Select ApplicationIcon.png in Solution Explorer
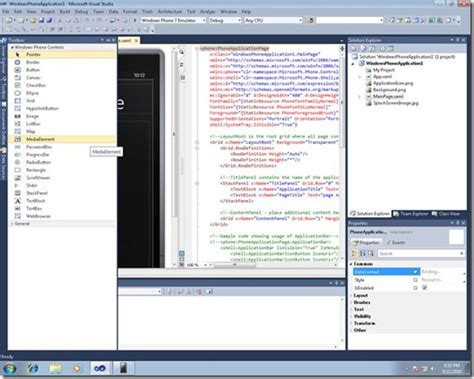The width and height of the screenshot is (474, 379). pos(393,83)
